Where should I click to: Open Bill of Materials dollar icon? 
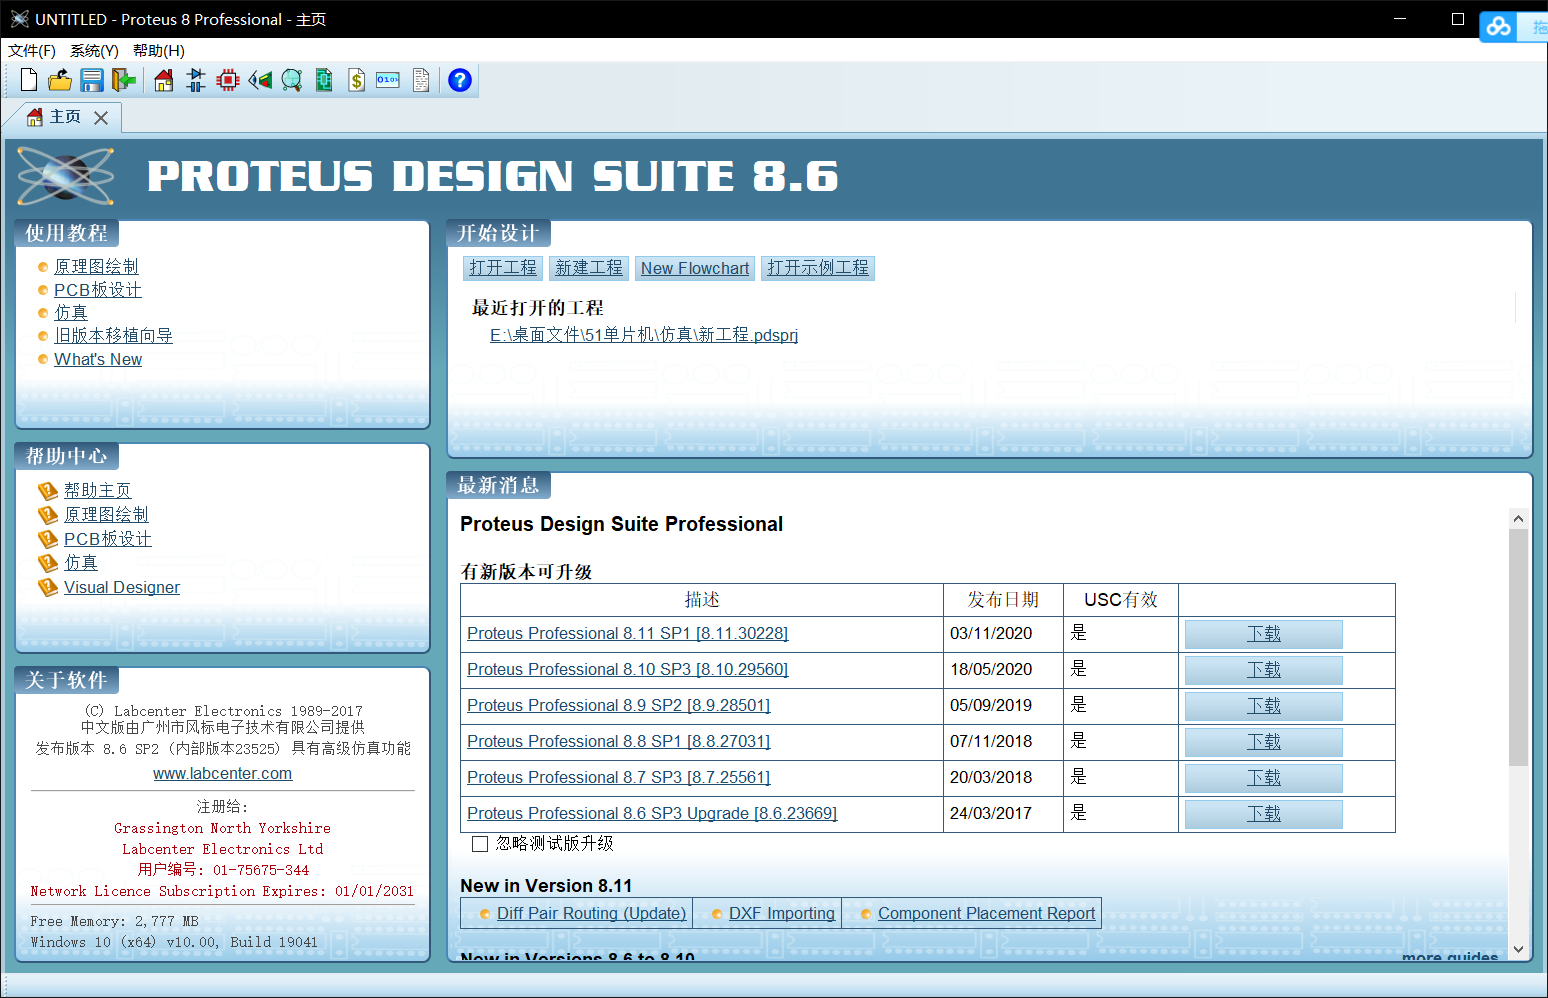coord(356,80)
